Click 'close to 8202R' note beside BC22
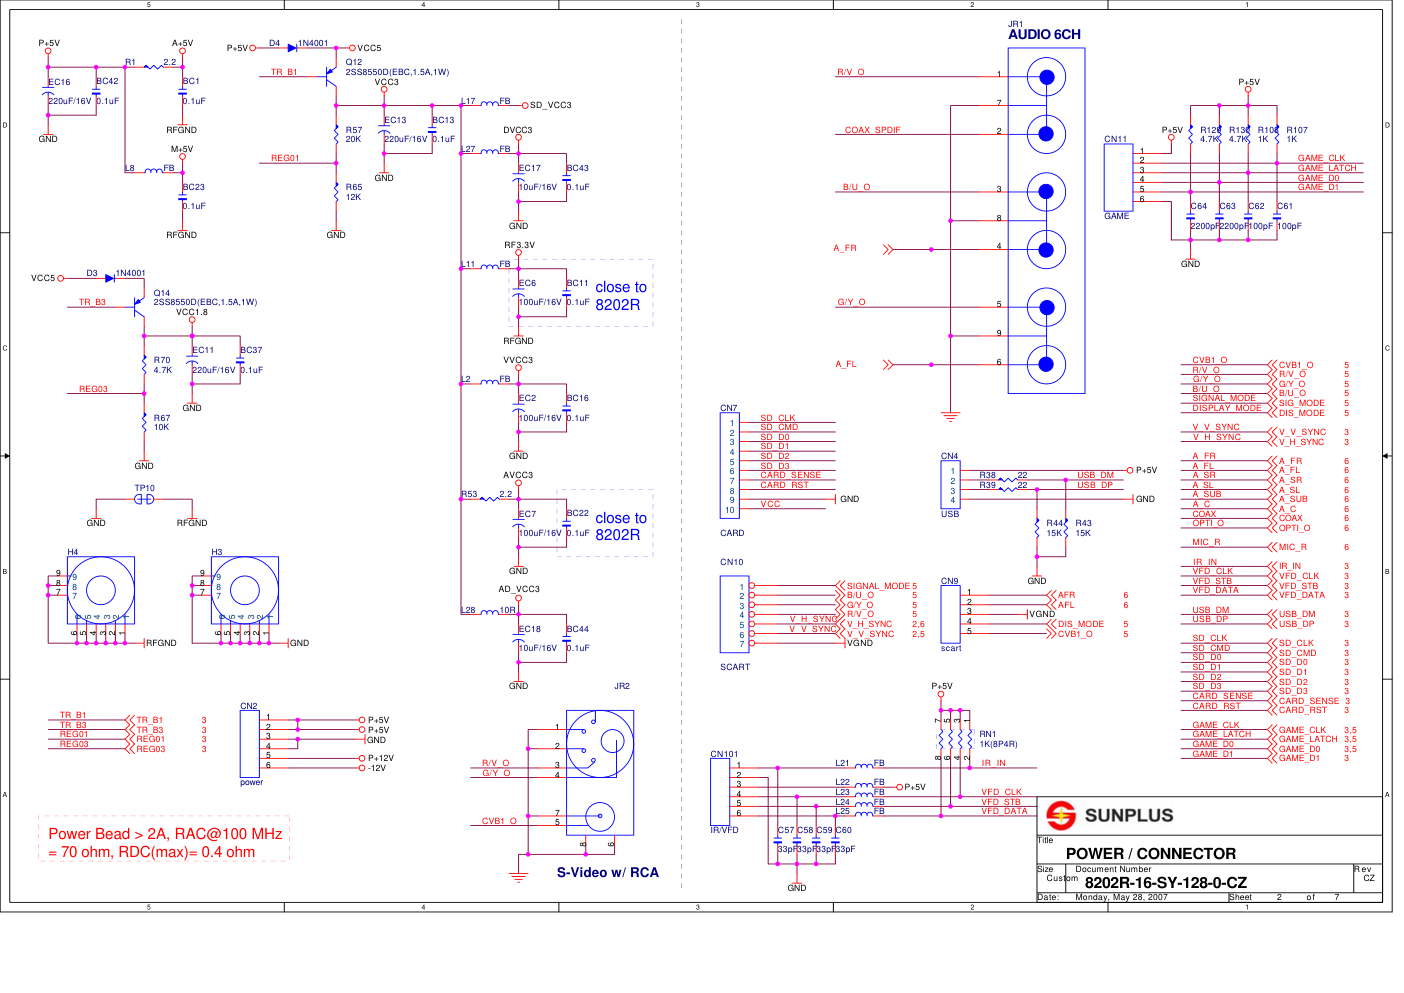The width and height of the screenshot is (1404, 993). coord(621,526)
